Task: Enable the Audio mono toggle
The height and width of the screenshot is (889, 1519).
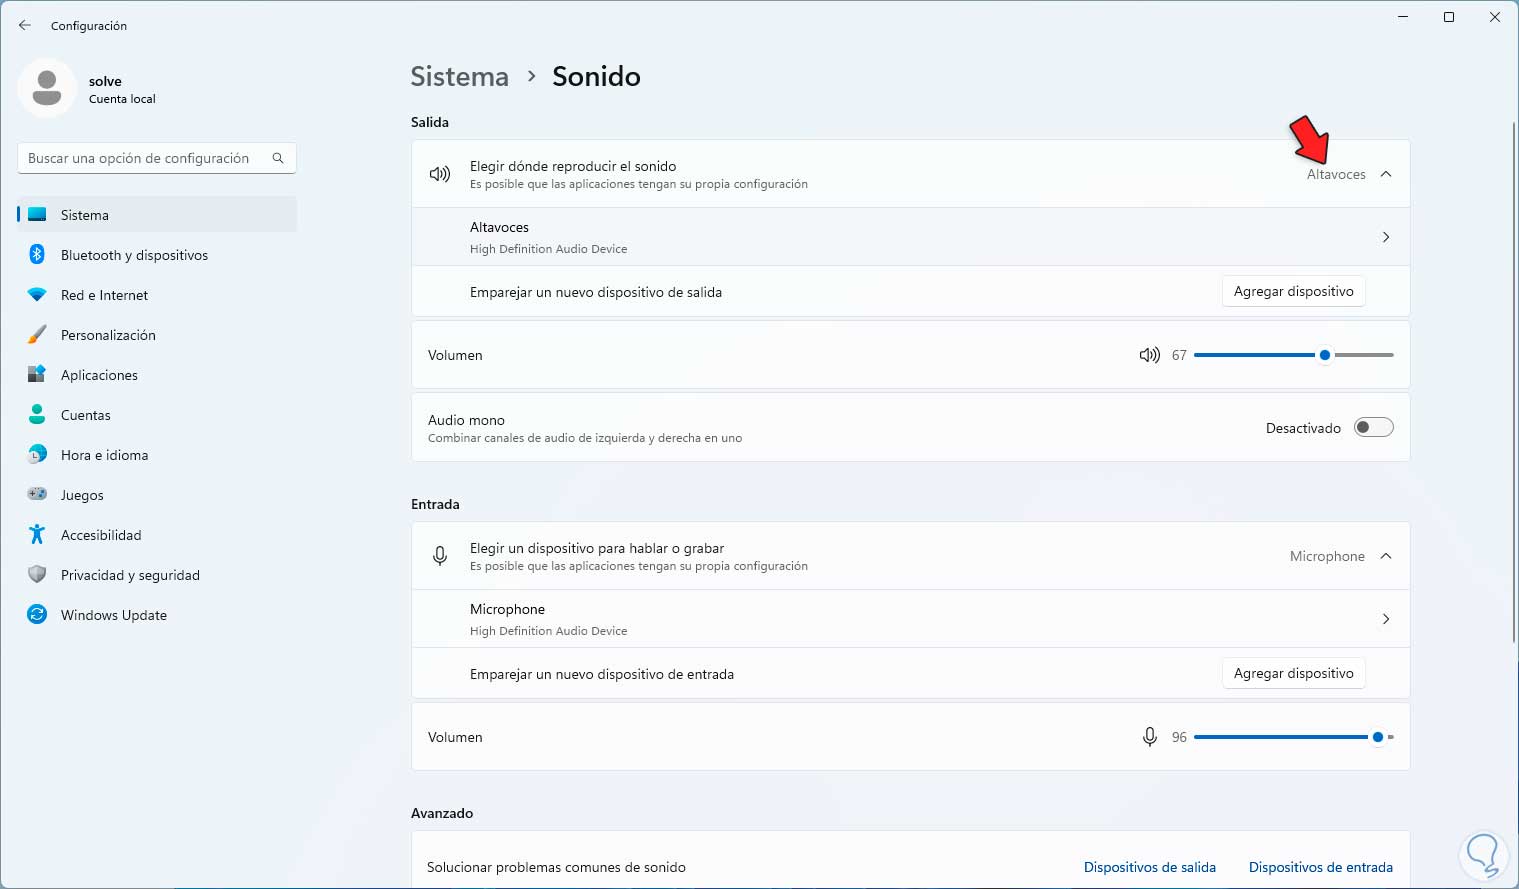Action: click(1373, 428)
